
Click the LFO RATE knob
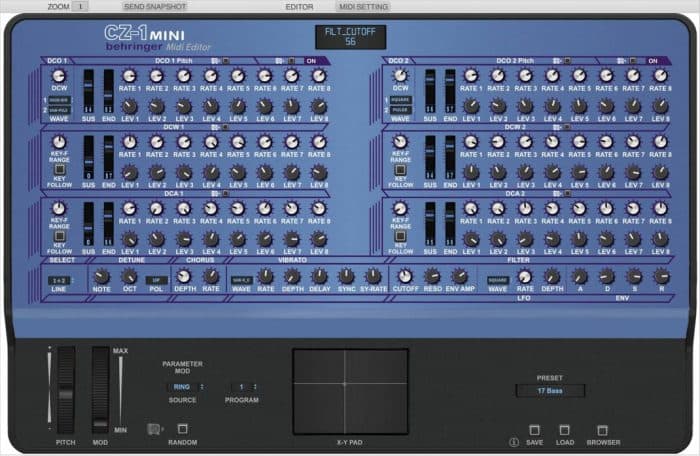coord(525,276)
